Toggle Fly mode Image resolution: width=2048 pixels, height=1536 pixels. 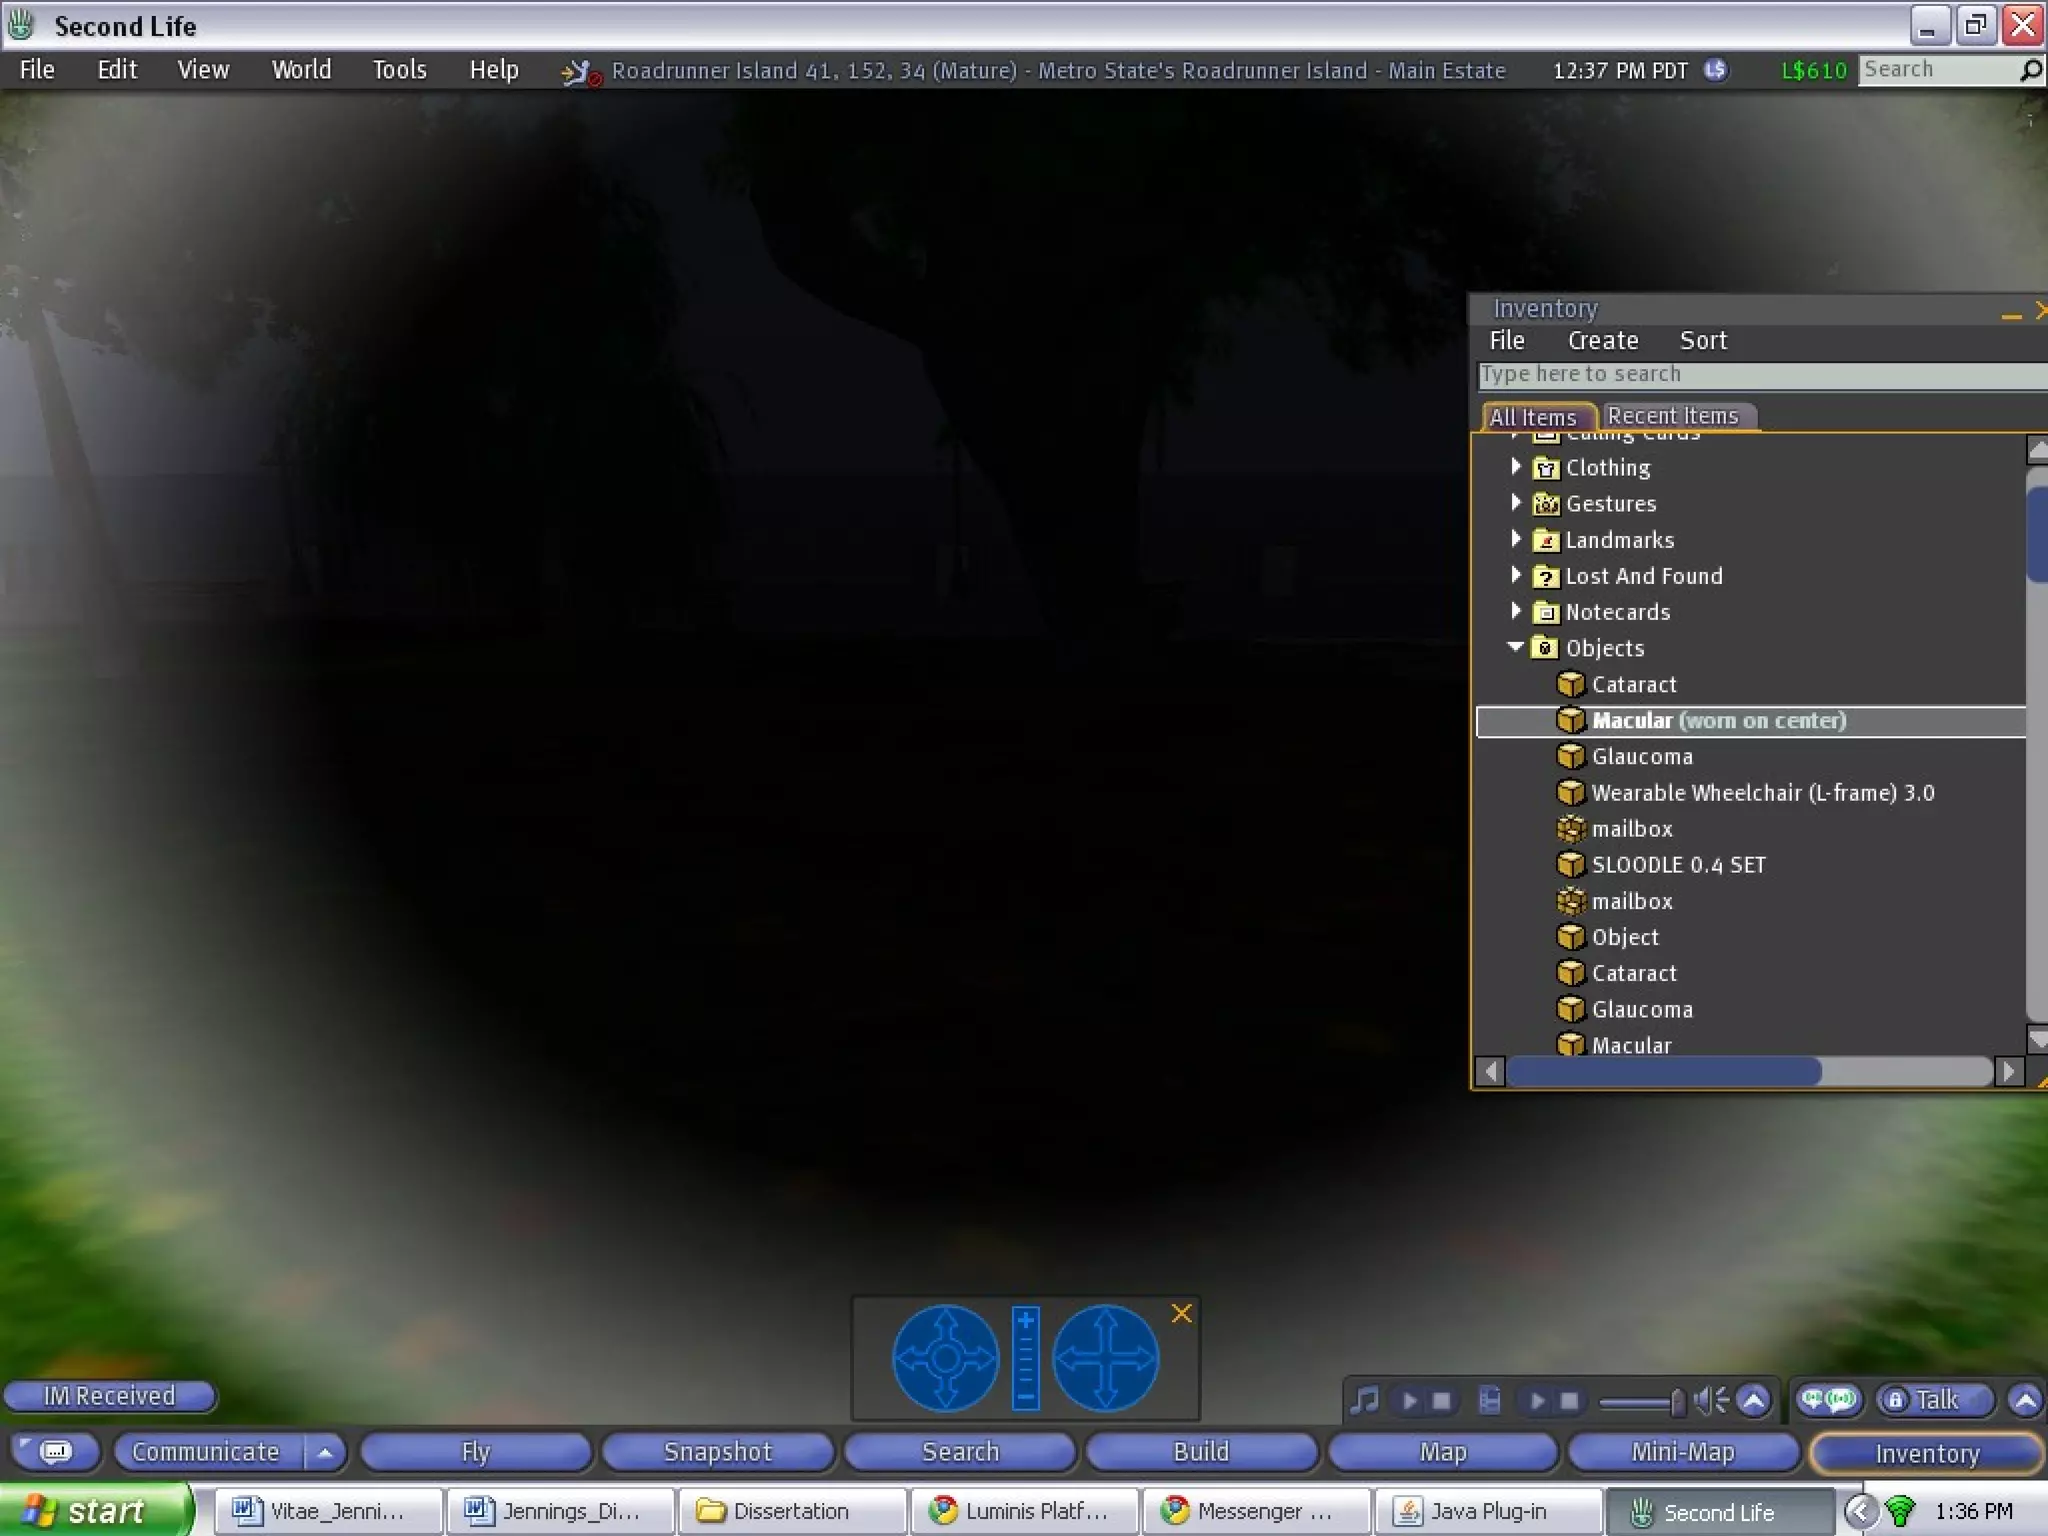coord(475,1451)
